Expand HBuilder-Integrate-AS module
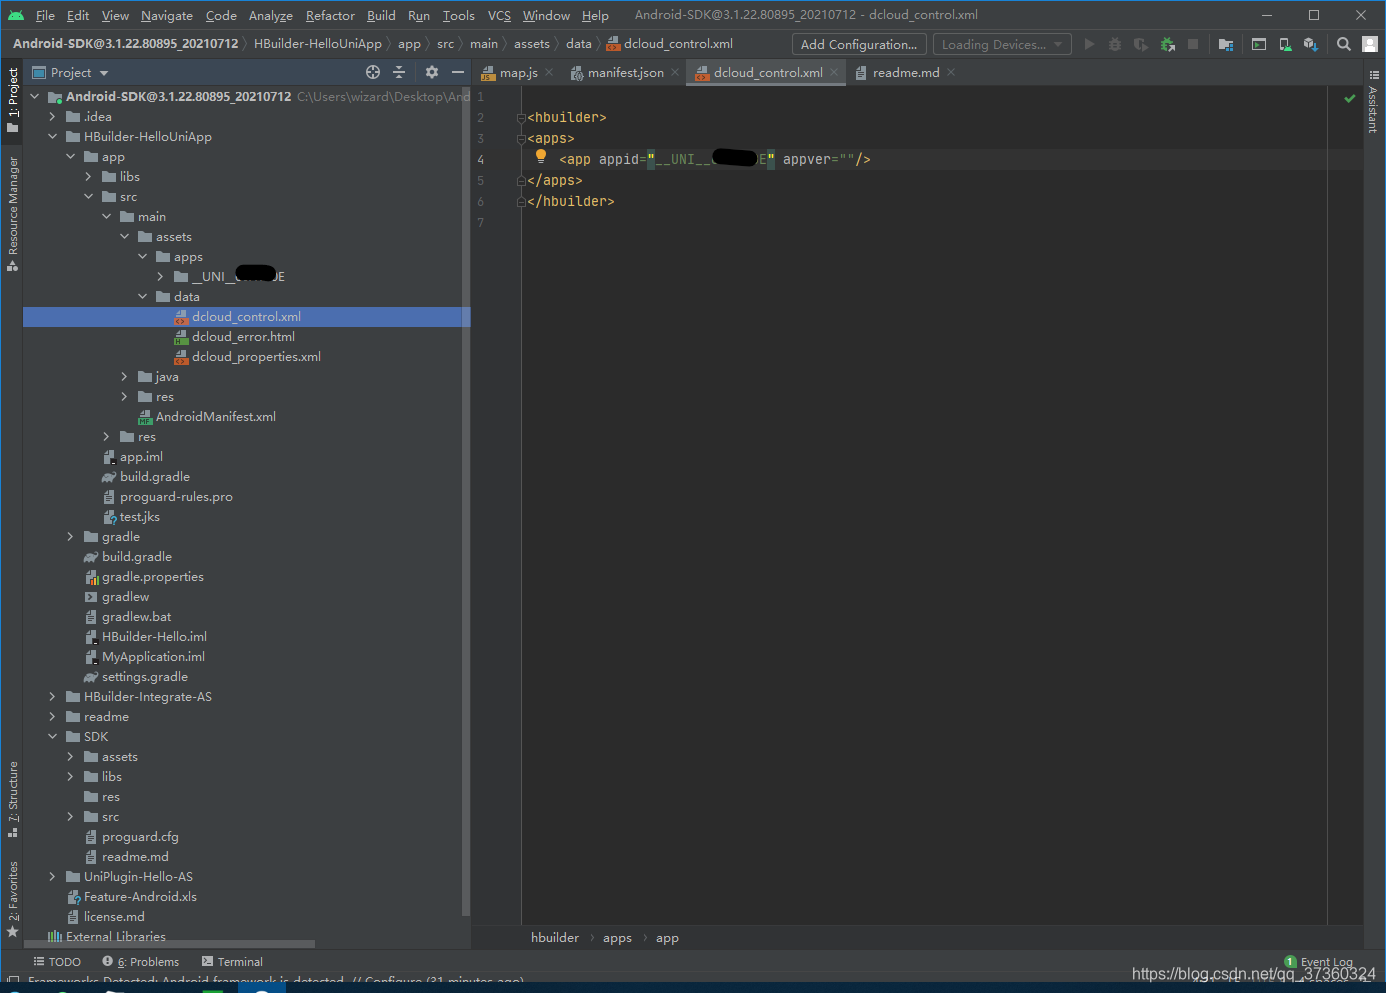 pos(52,697)
